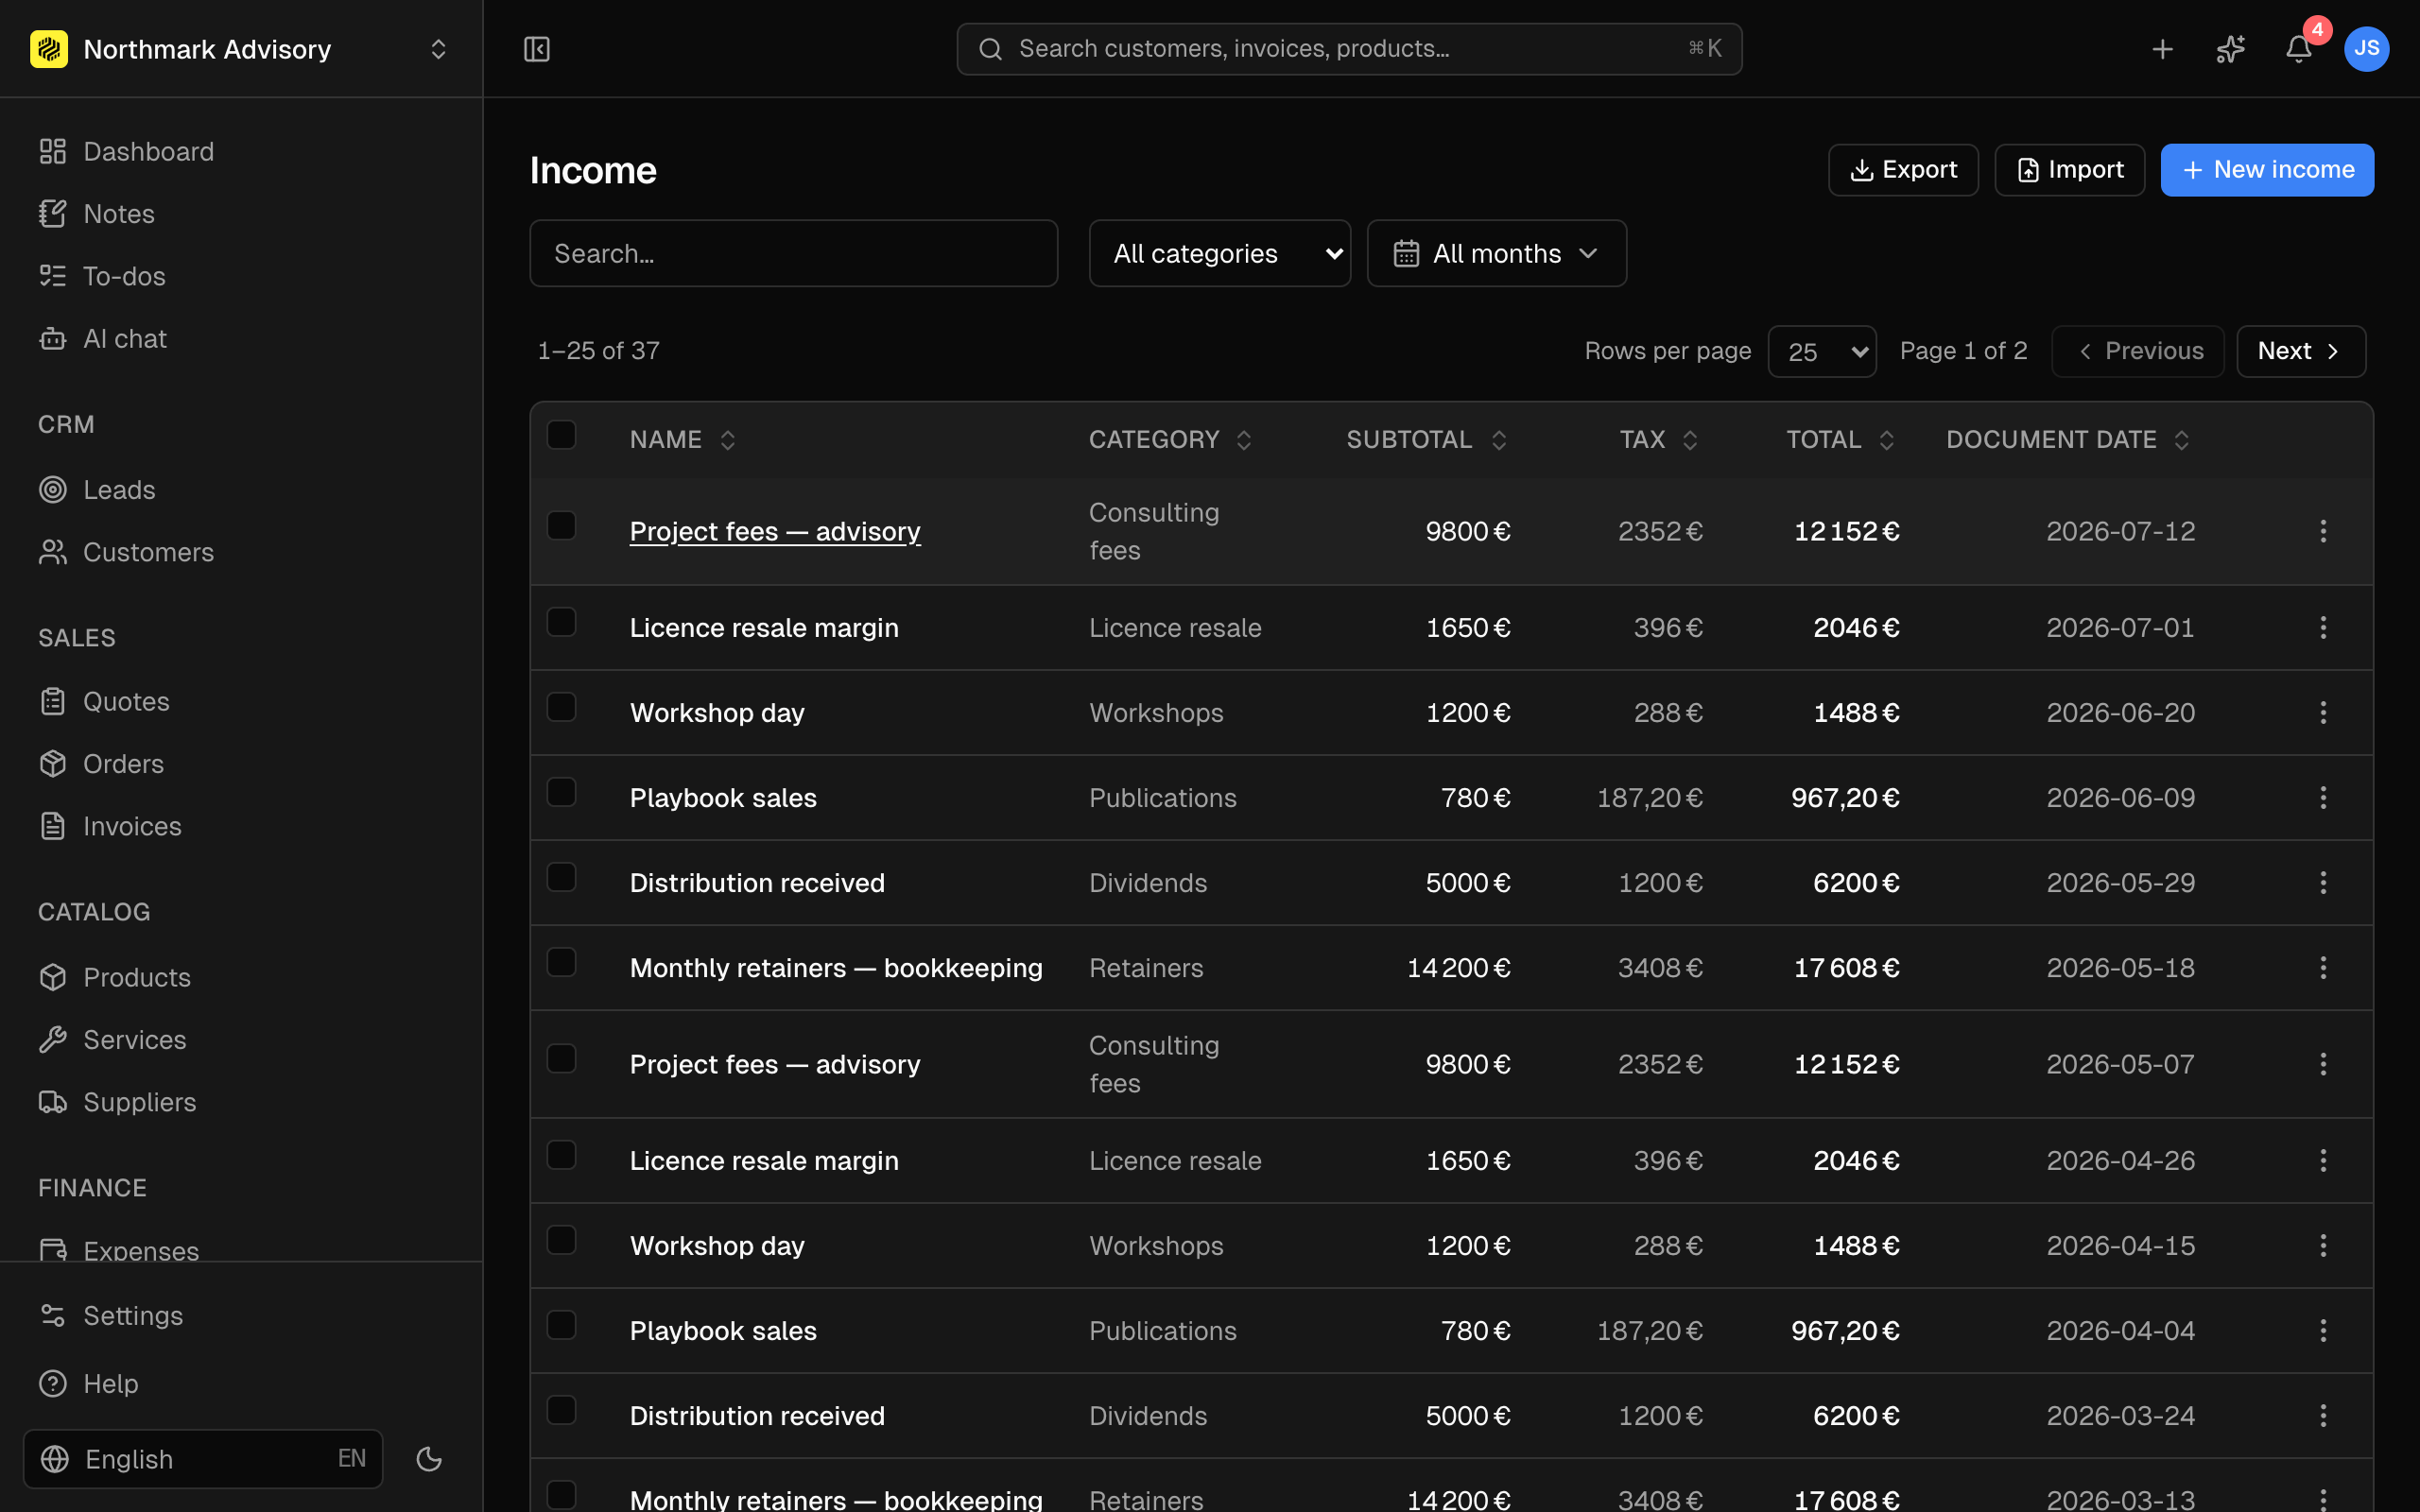Click the Previous page button
The width and height of the screenshot is (2420, 1512).
[2138, 351]
